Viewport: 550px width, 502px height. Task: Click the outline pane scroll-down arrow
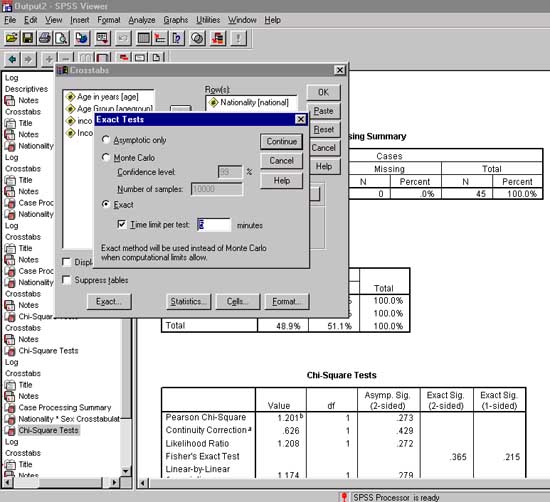[126, 470]
